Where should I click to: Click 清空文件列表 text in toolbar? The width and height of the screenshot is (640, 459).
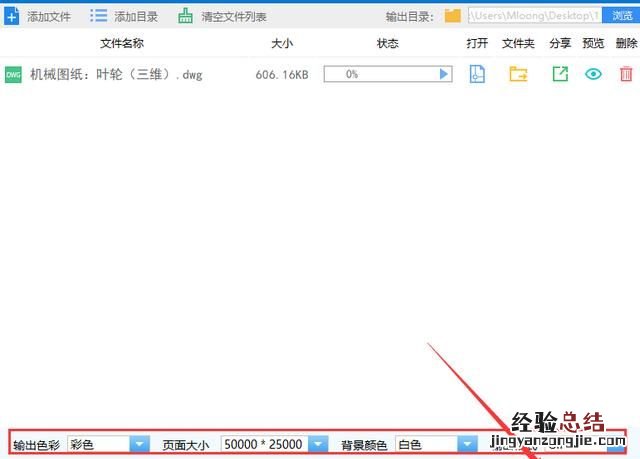tap(234, 17)
